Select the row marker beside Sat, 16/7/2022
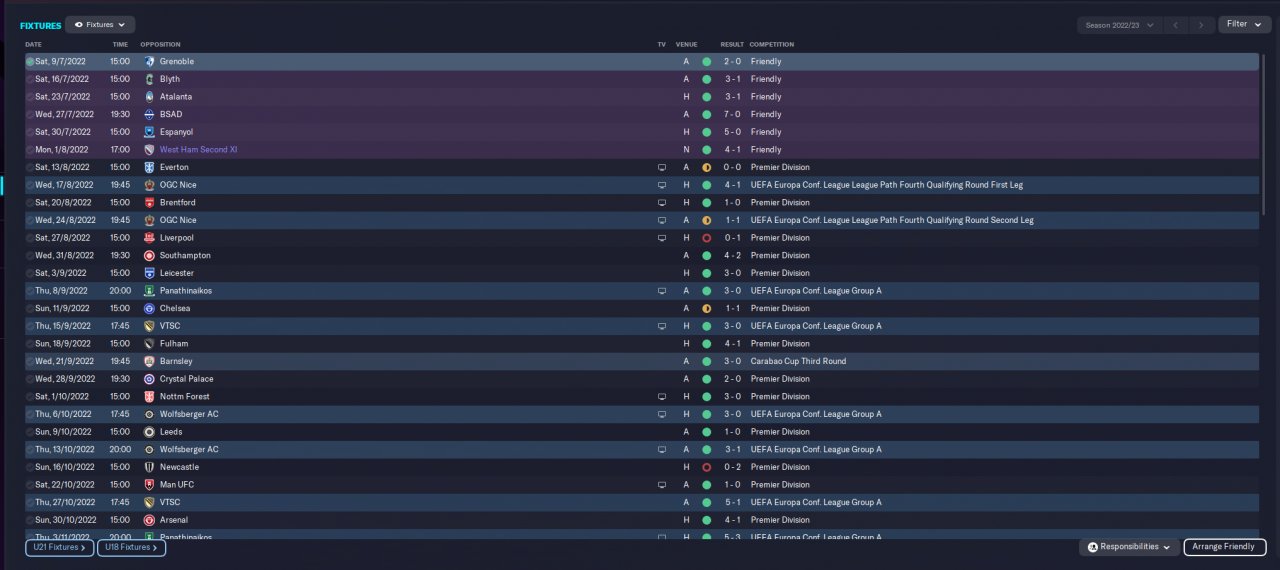Screen dimensions: 1280x570 [x=30, y=79]
